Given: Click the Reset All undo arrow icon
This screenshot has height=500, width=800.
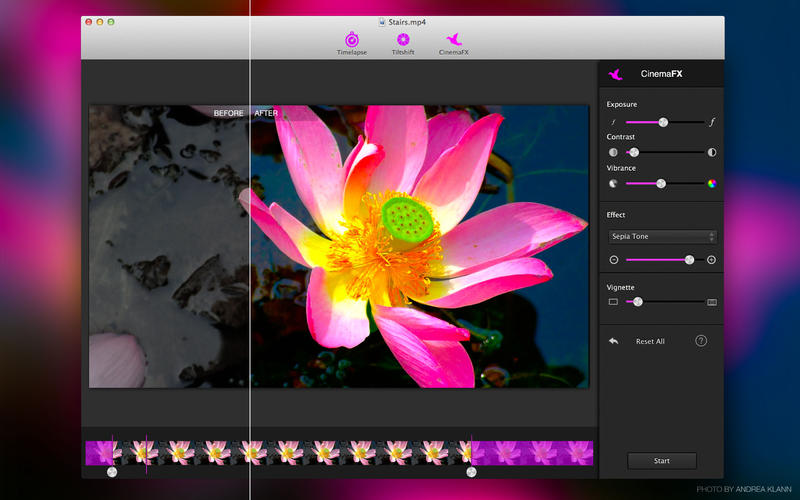Looking at the screenshot, I should [614, 341].
